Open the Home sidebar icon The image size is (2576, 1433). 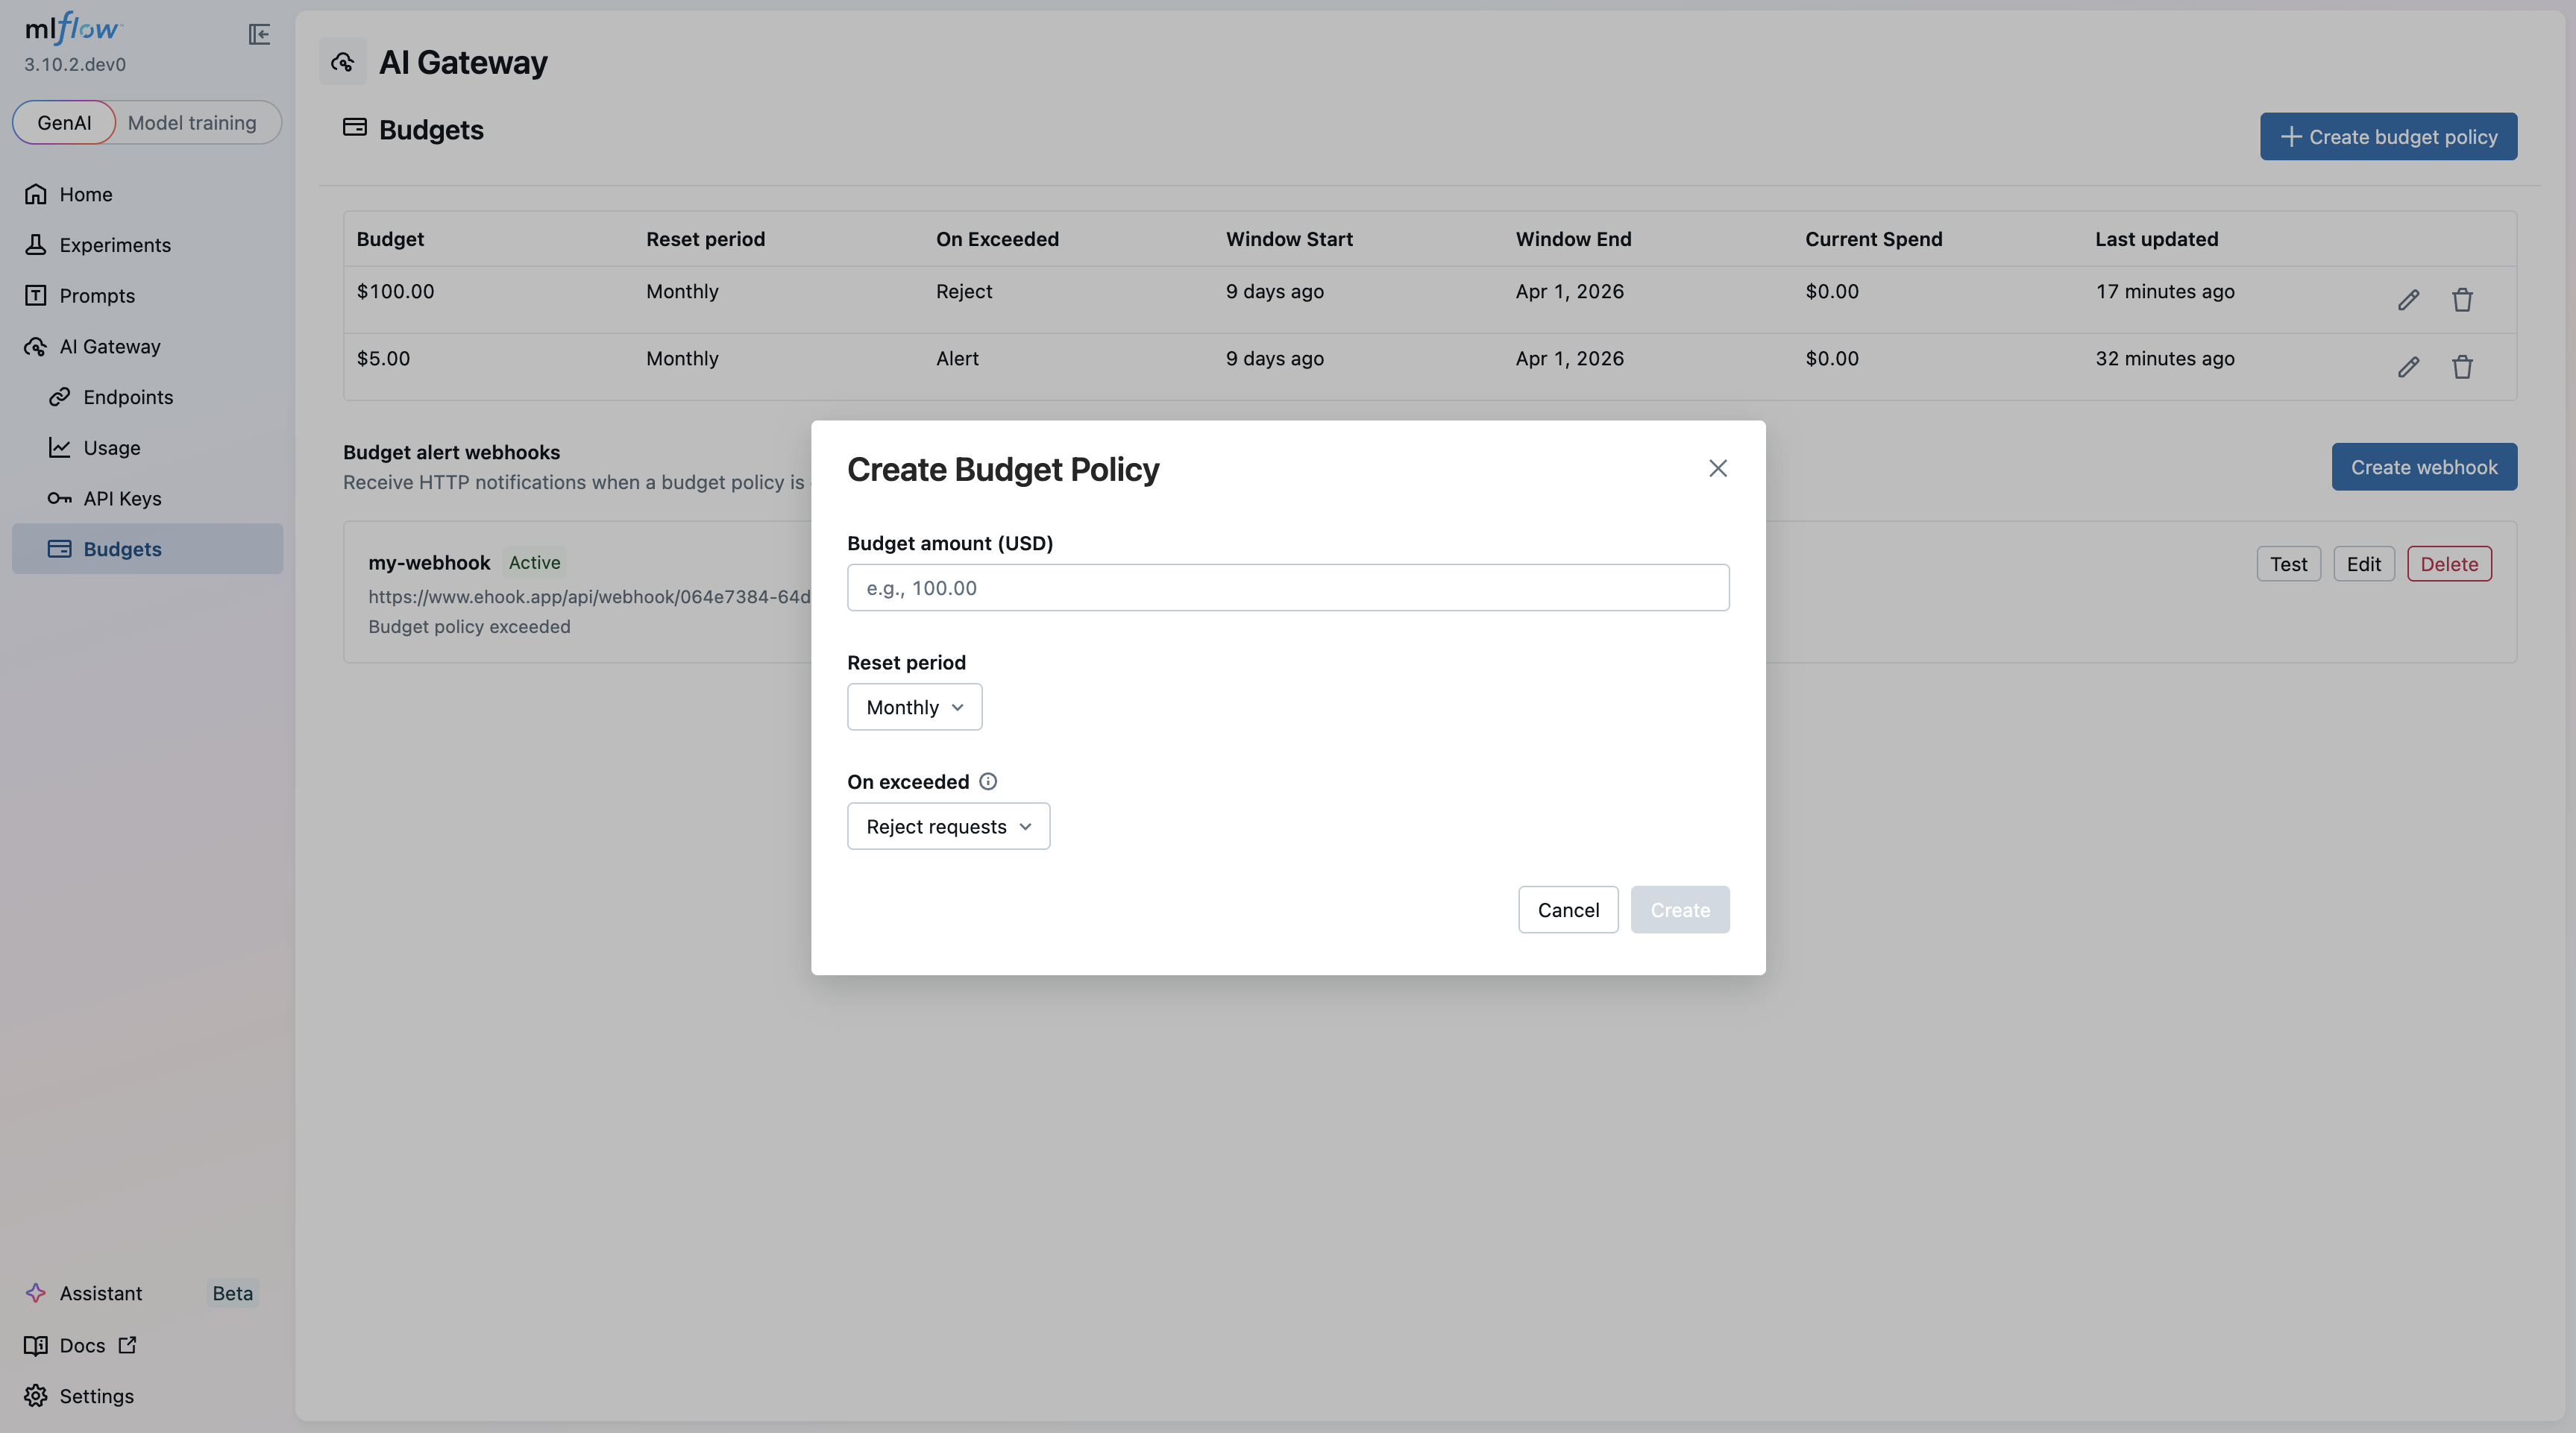36,194
